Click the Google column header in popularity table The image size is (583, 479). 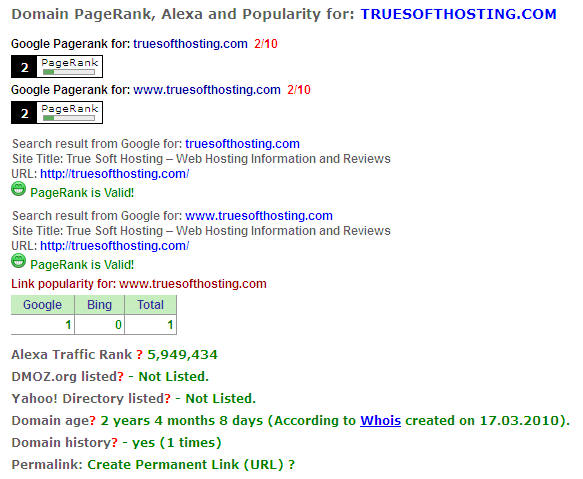42,305
